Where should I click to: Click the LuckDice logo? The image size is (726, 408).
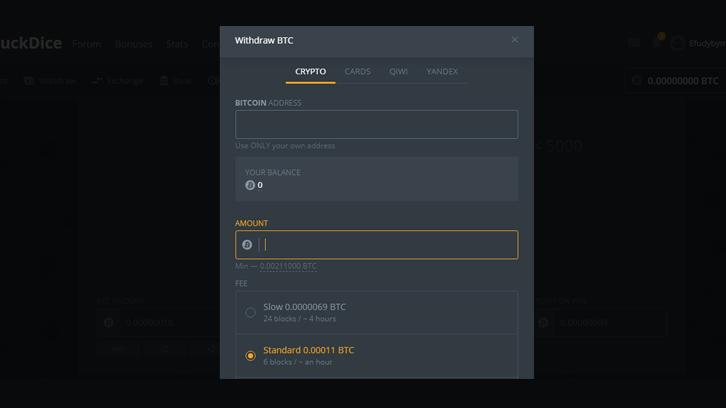31,43
